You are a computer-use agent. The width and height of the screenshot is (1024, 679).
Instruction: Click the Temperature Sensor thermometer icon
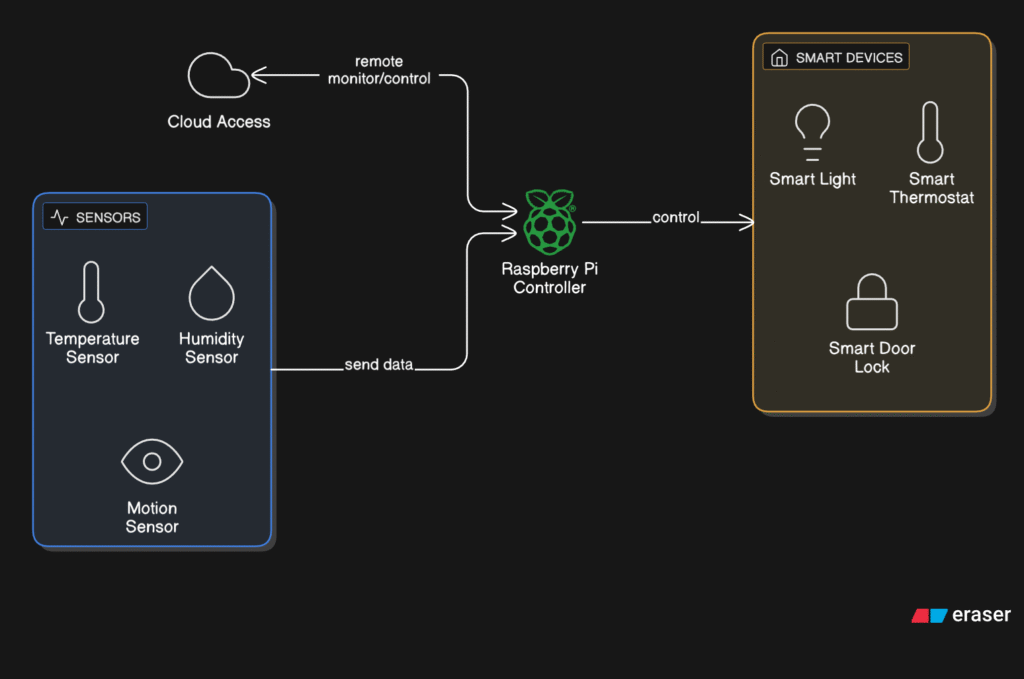click(x=91, y=292)
